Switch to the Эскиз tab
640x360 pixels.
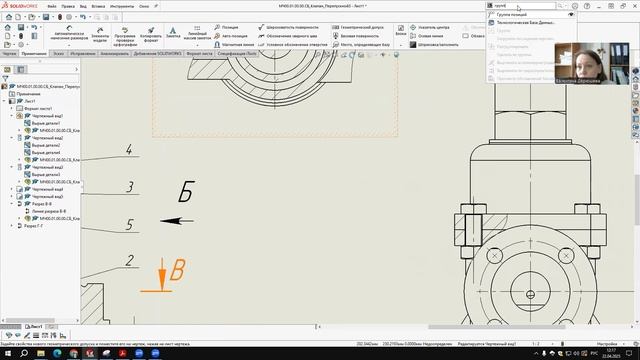point(58,53)
